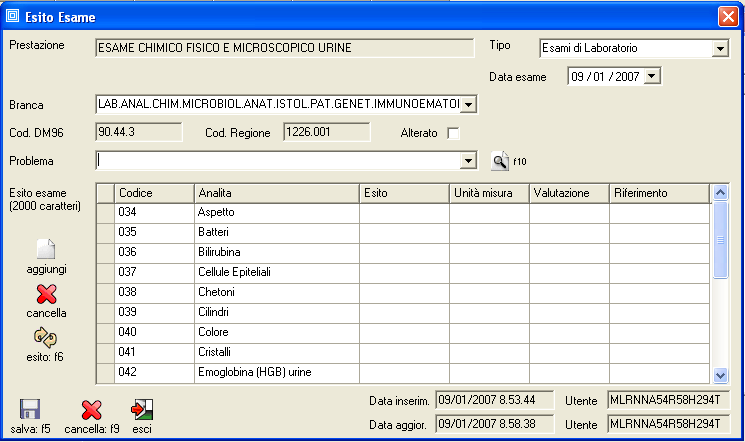Open the Data esame date picker

(x=652, y=75)
